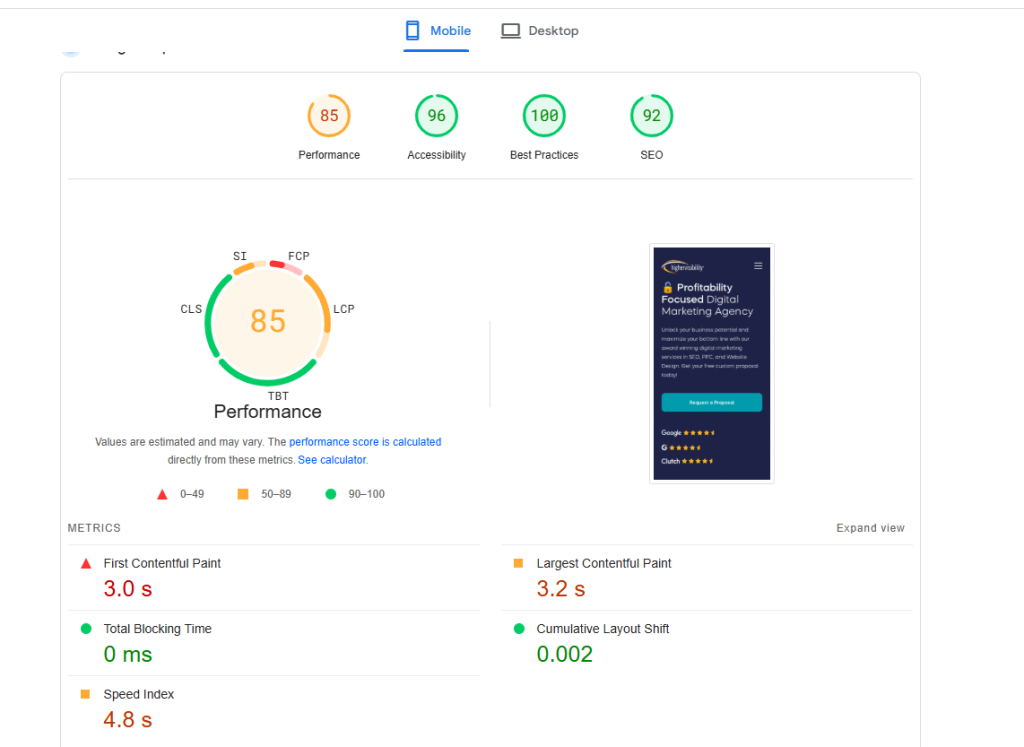Click the orange square beside Speed Index
This screenshot has width=1024, height=747.
tap(86, 694)
